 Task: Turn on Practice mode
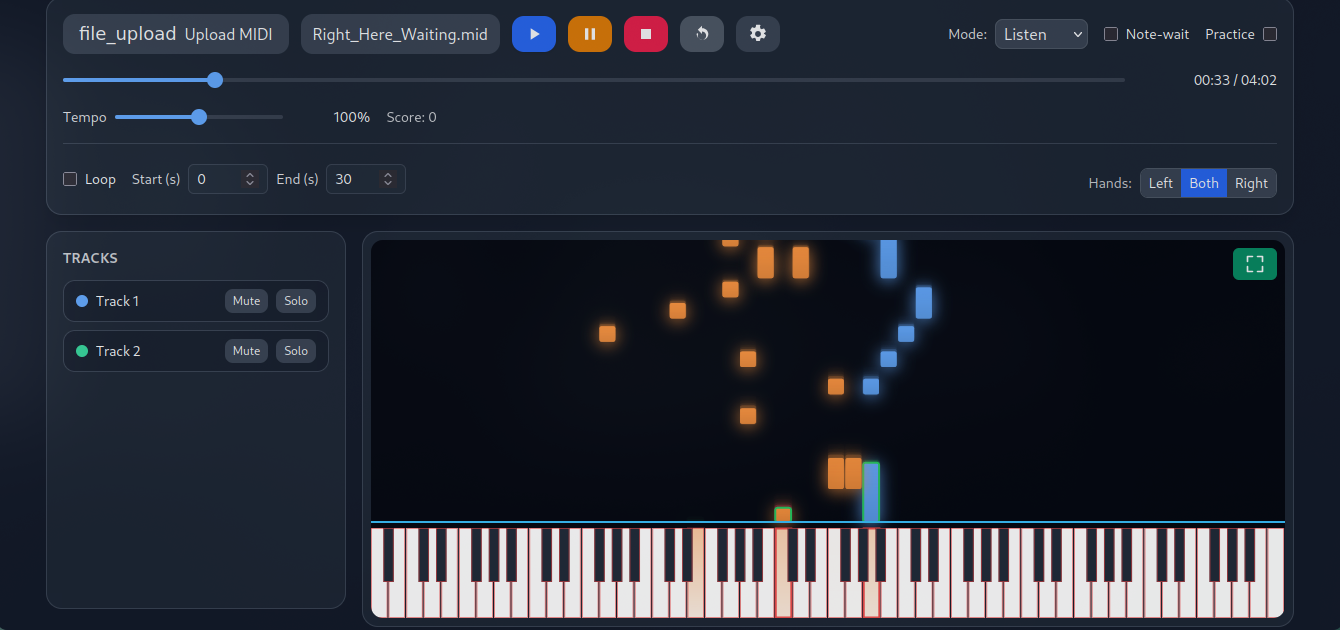pos(1269,33)
